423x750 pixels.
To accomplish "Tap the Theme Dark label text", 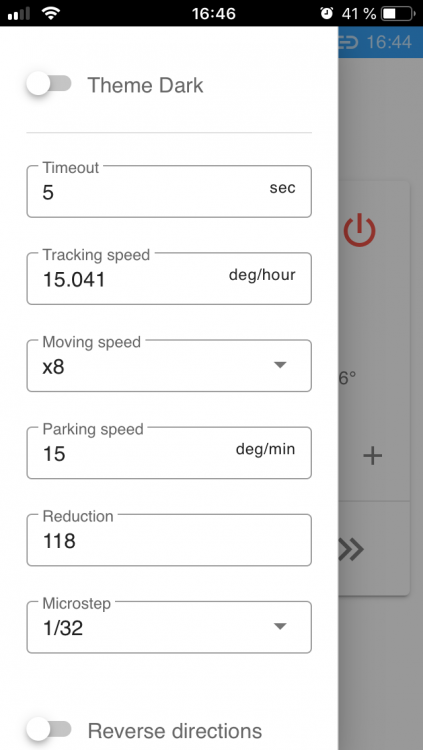I will pyautogui.click(x=145, y=85).
